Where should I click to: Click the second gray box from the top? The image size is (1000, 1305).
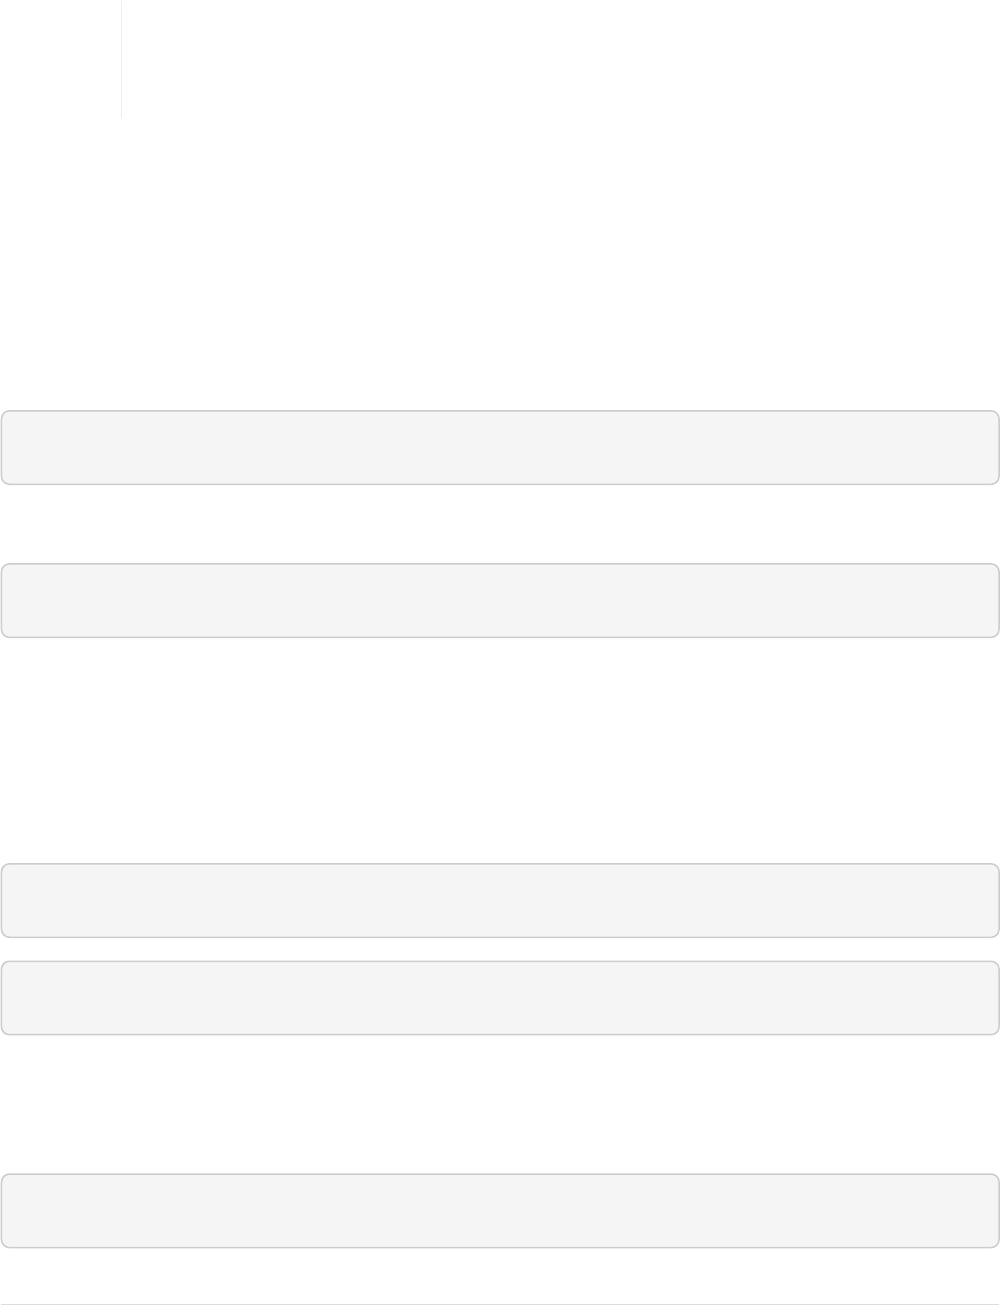[500, 600]
